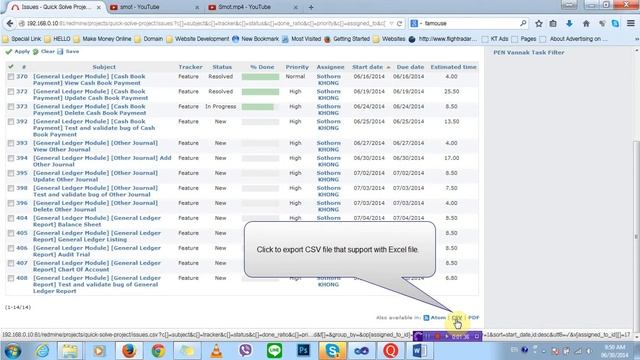
Task: Sort by the Subject column header
Action: pyautogui.click(x=104, y=67)
